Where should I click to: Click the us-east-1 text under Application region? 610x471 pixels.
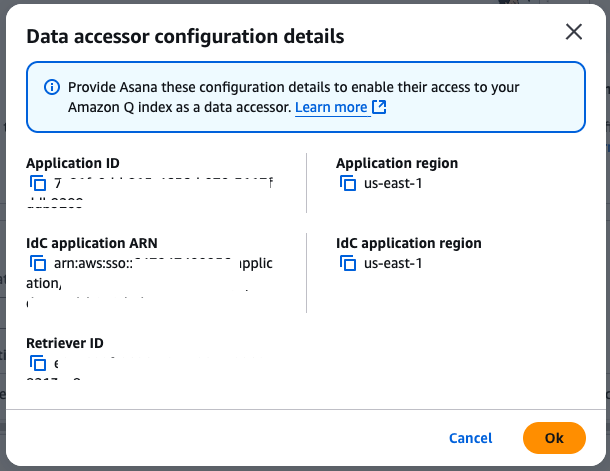pos(394,183)
